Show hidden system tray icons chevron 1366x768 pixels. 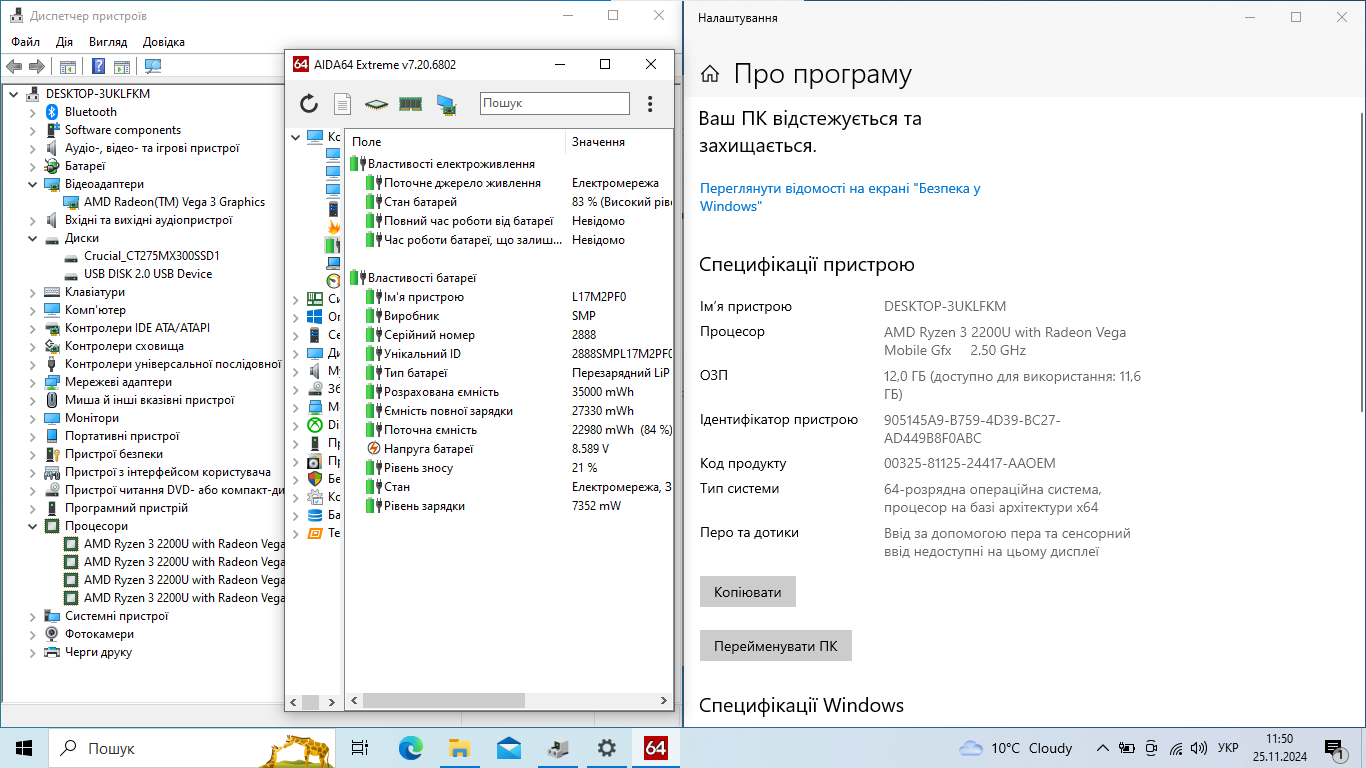point(1102,748)
